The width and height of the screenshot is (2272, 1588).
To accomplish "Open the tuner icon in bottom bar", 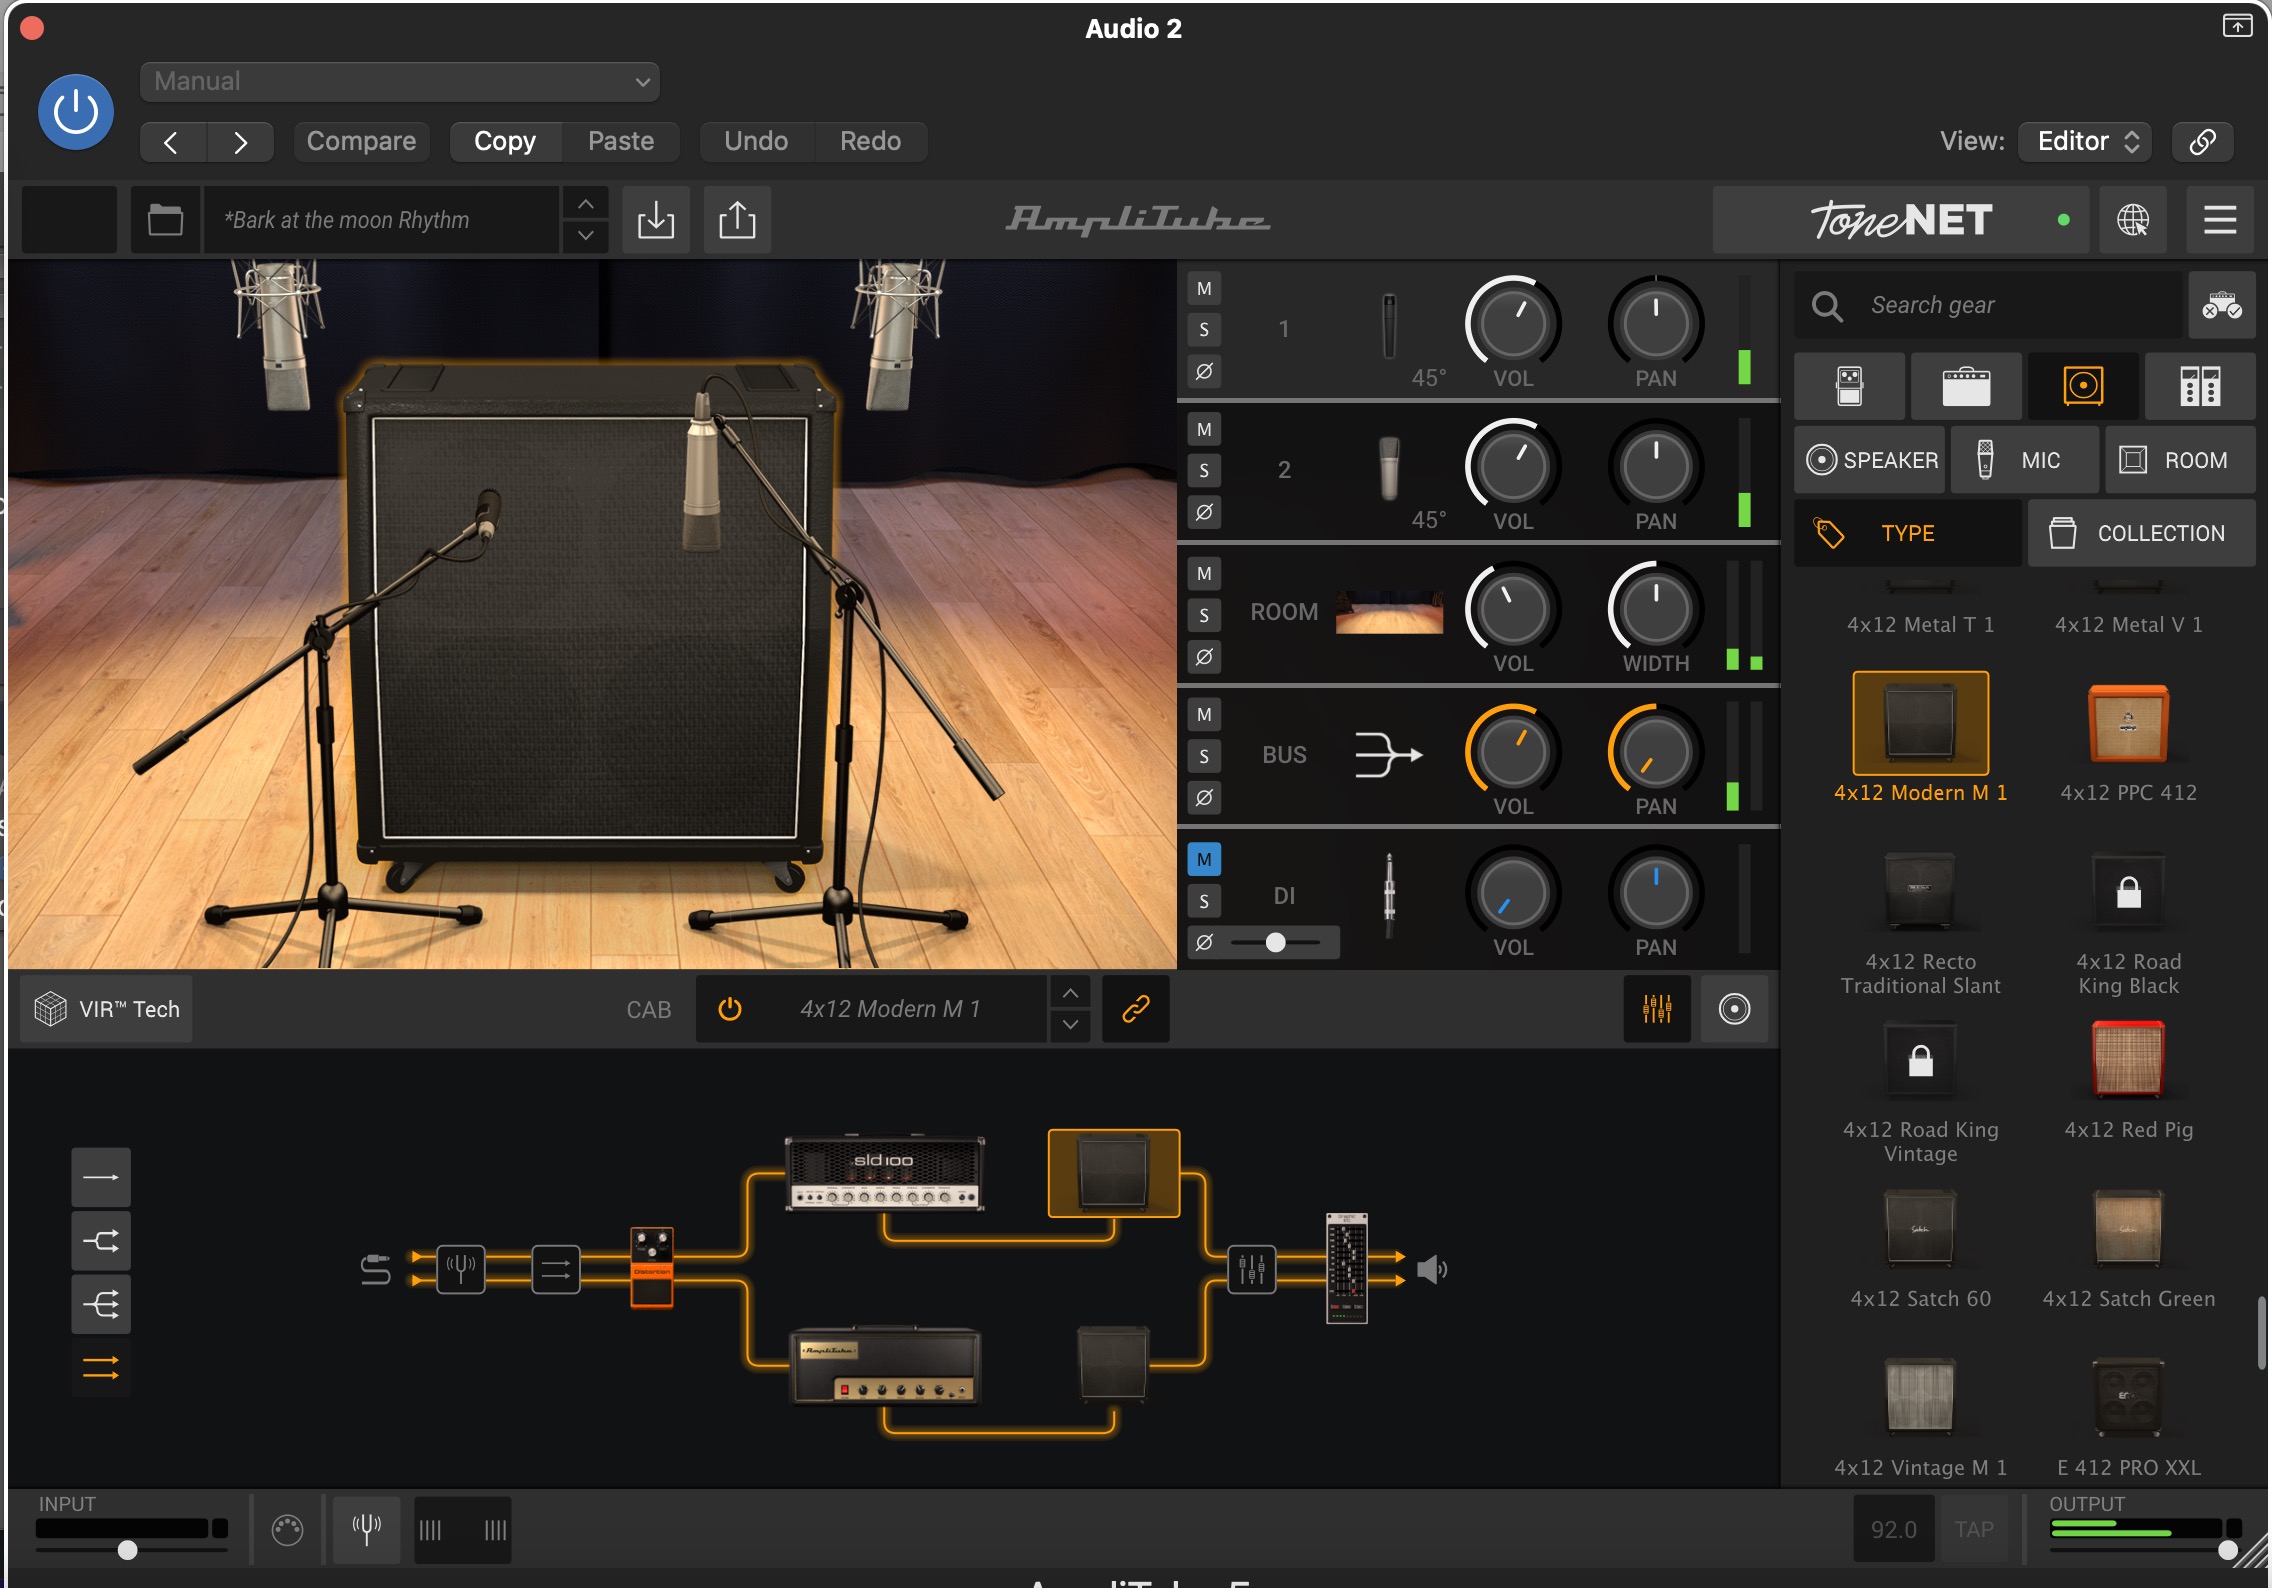I will point(367,1529).
